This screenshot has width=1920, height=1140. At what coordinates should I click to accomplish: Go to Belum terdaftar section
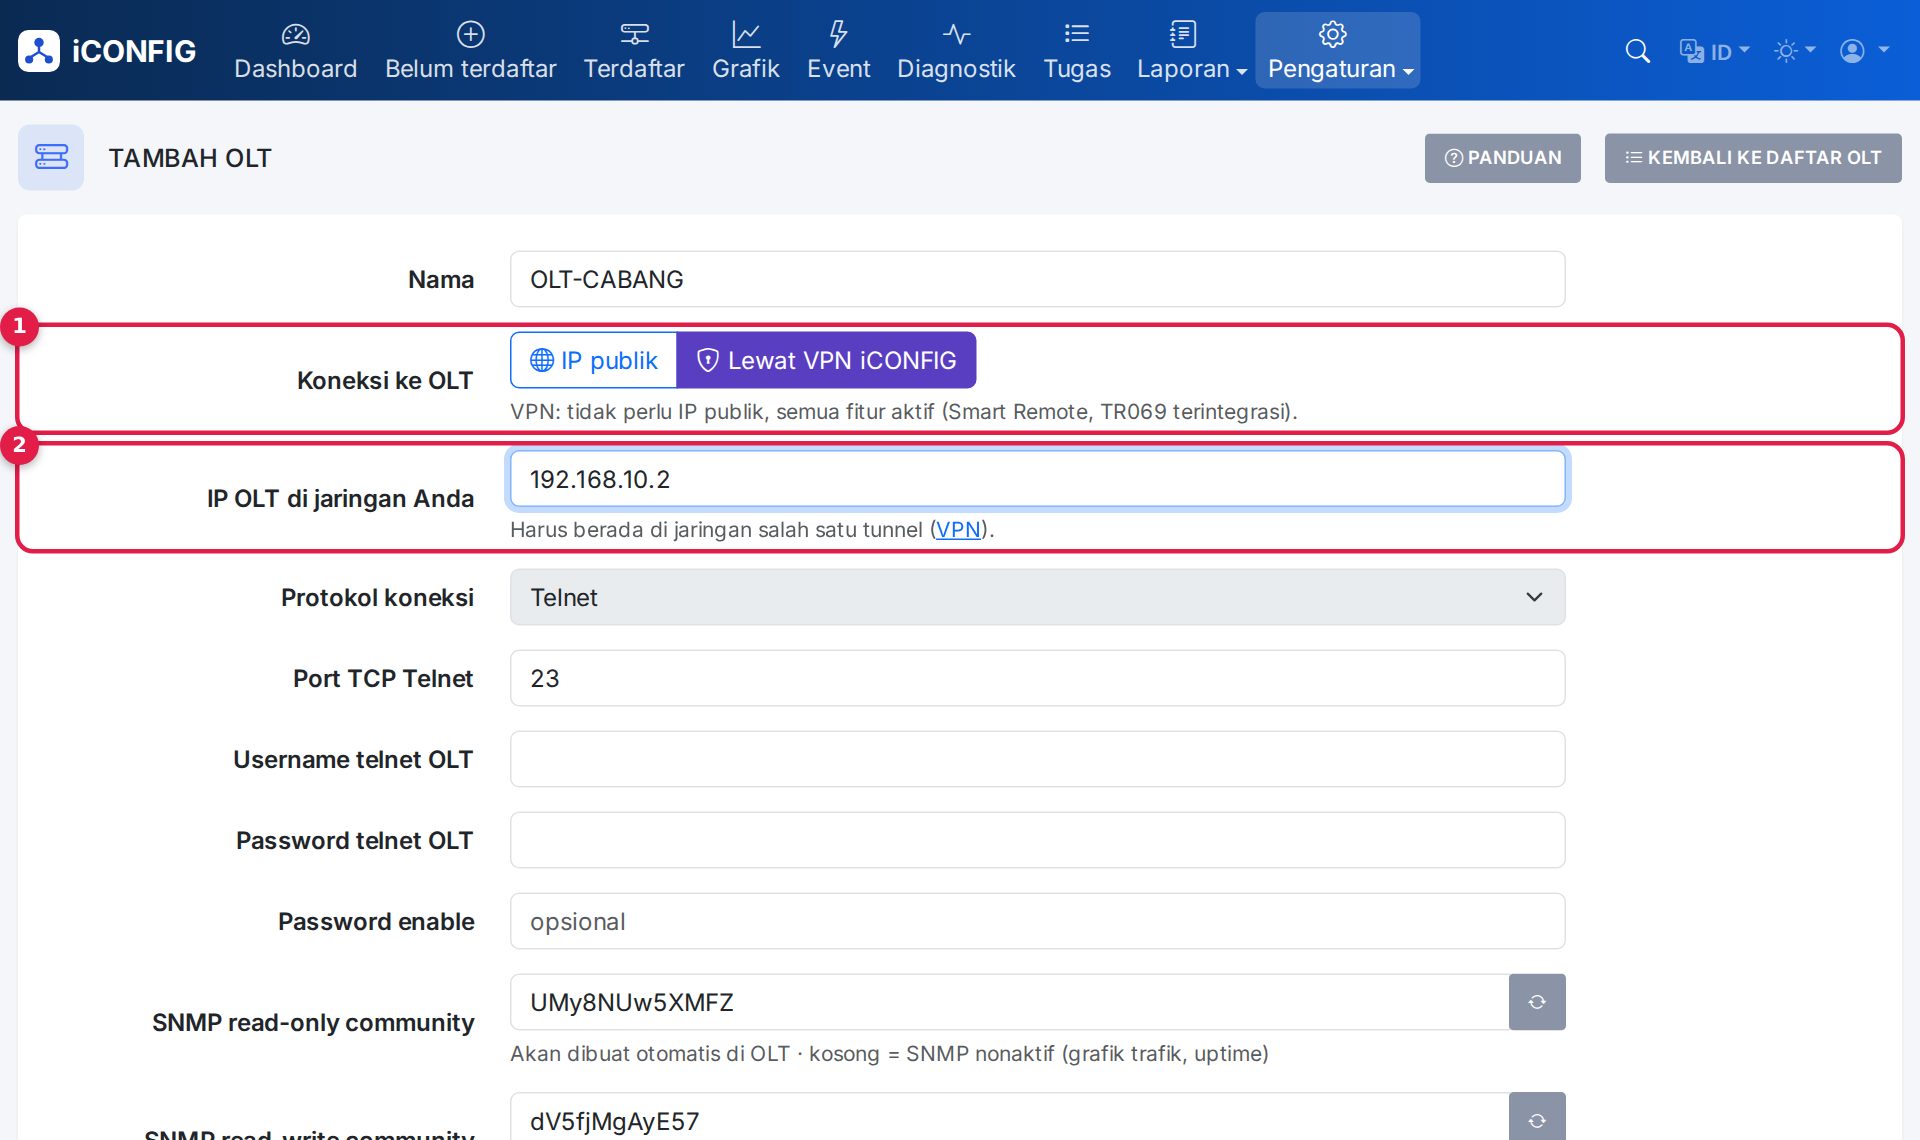(x=470, y=51)
